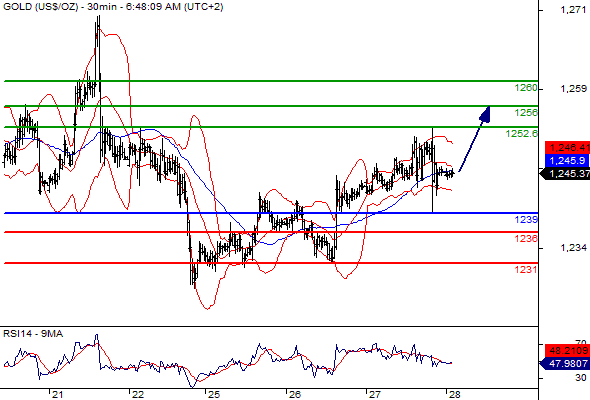Click the 1,259 price axis label
The image size is (590, 400).
coord(573,89)
